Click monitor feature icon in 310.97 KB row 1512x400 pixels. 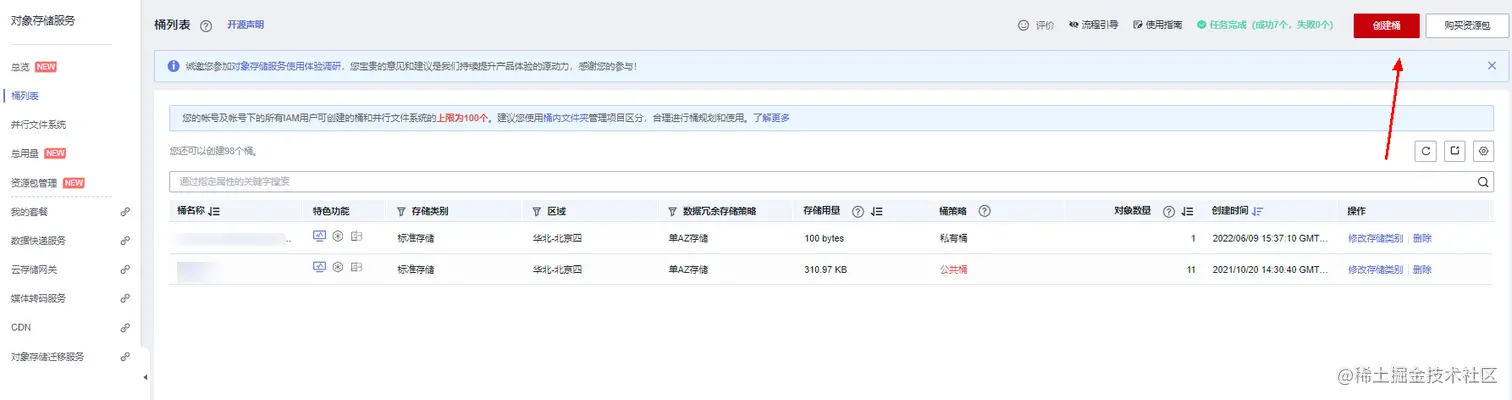319,267
